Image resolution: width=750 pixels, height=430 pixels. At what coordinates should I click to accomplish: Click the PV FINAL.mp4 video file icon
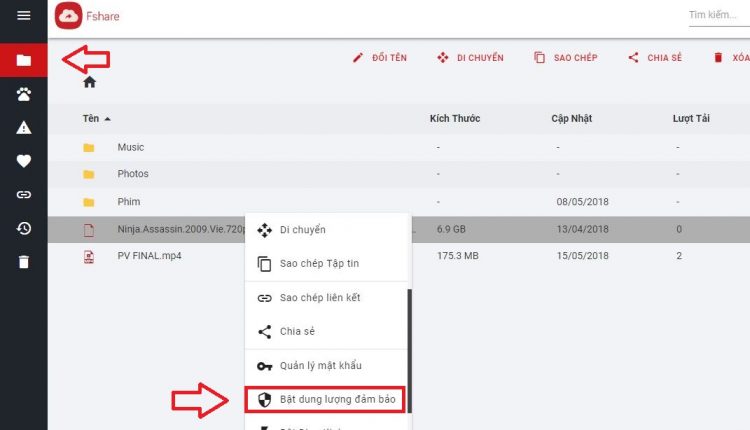click(88, 257)
